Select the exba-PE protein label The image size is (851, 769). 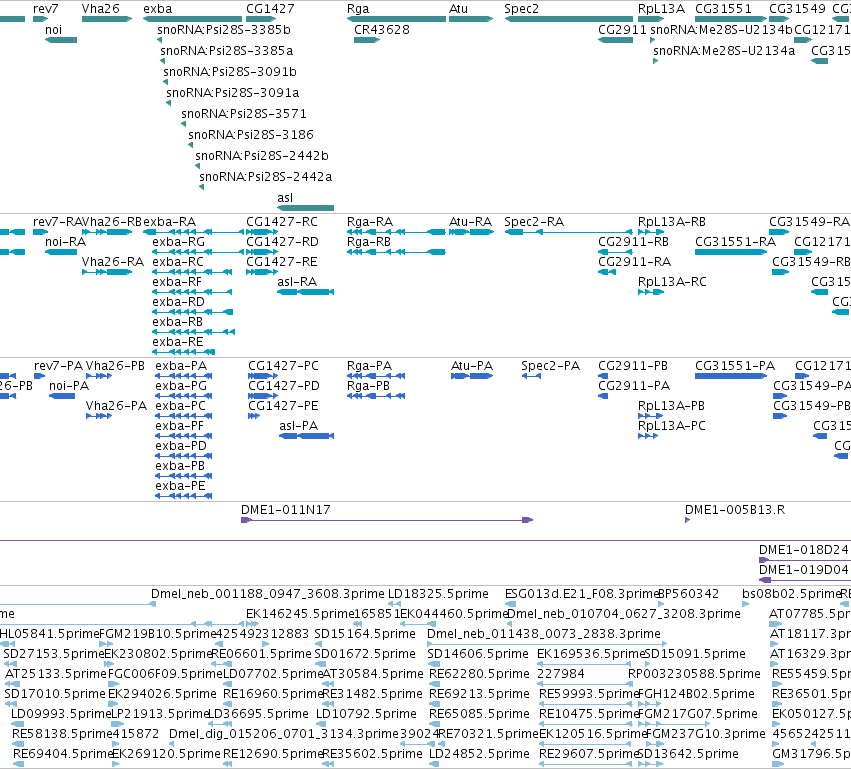point(180,486)
